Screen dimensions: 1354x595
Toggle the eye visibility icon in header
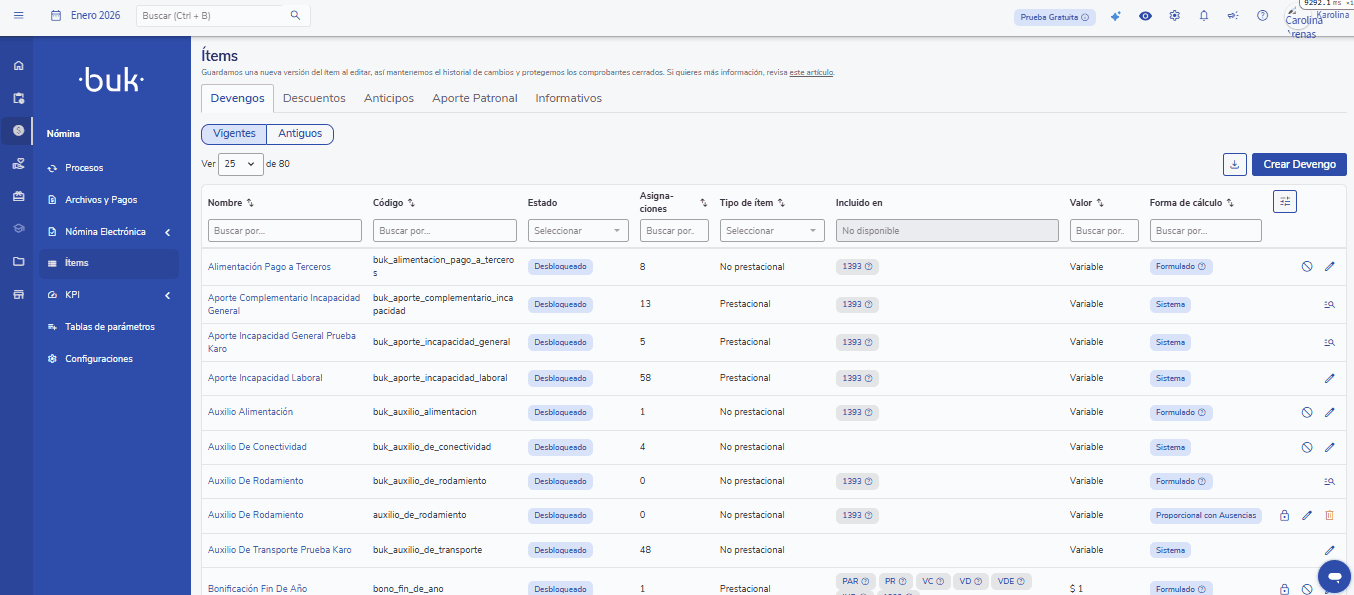pyautogui.click(x=1145, y=16)
